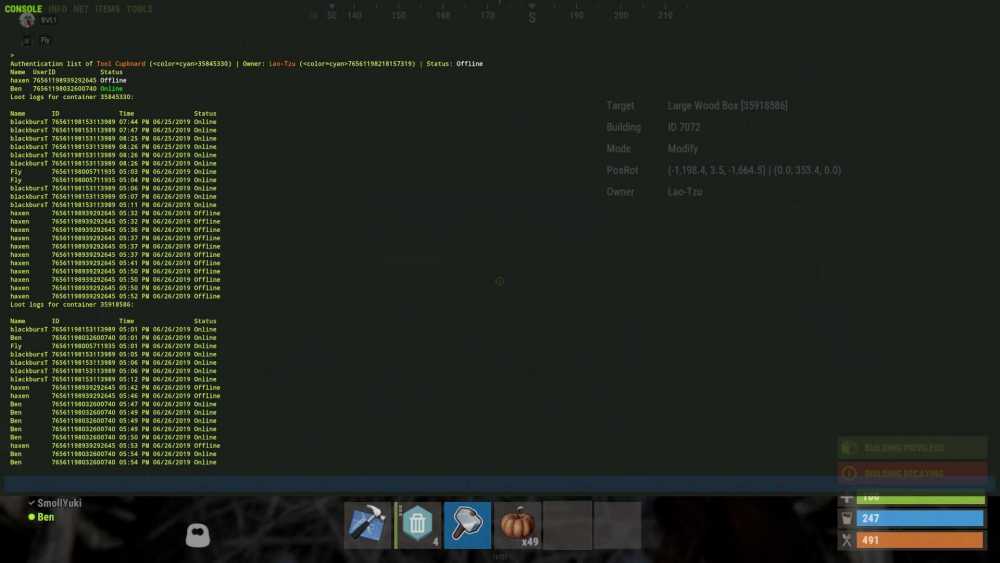Click the player avatar icon under CONSOLE
The width and height of the screenshot is (1000, 563).
pos(27,20)
